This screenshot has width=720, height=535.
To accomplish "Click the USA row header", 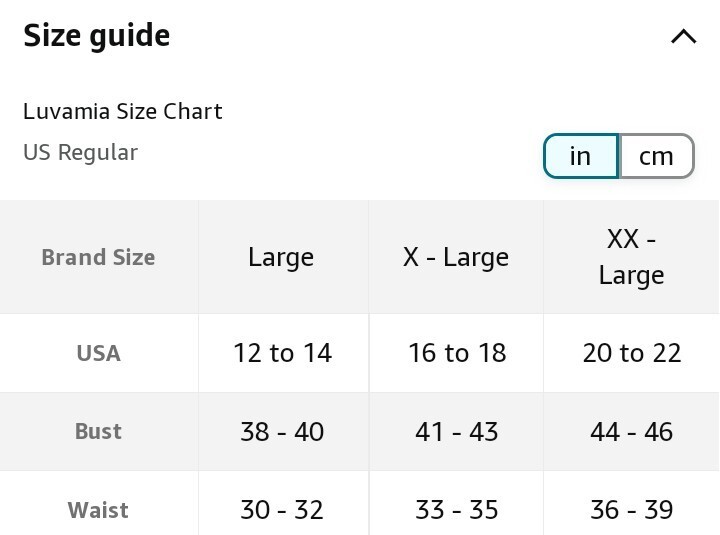I will 98,353.
